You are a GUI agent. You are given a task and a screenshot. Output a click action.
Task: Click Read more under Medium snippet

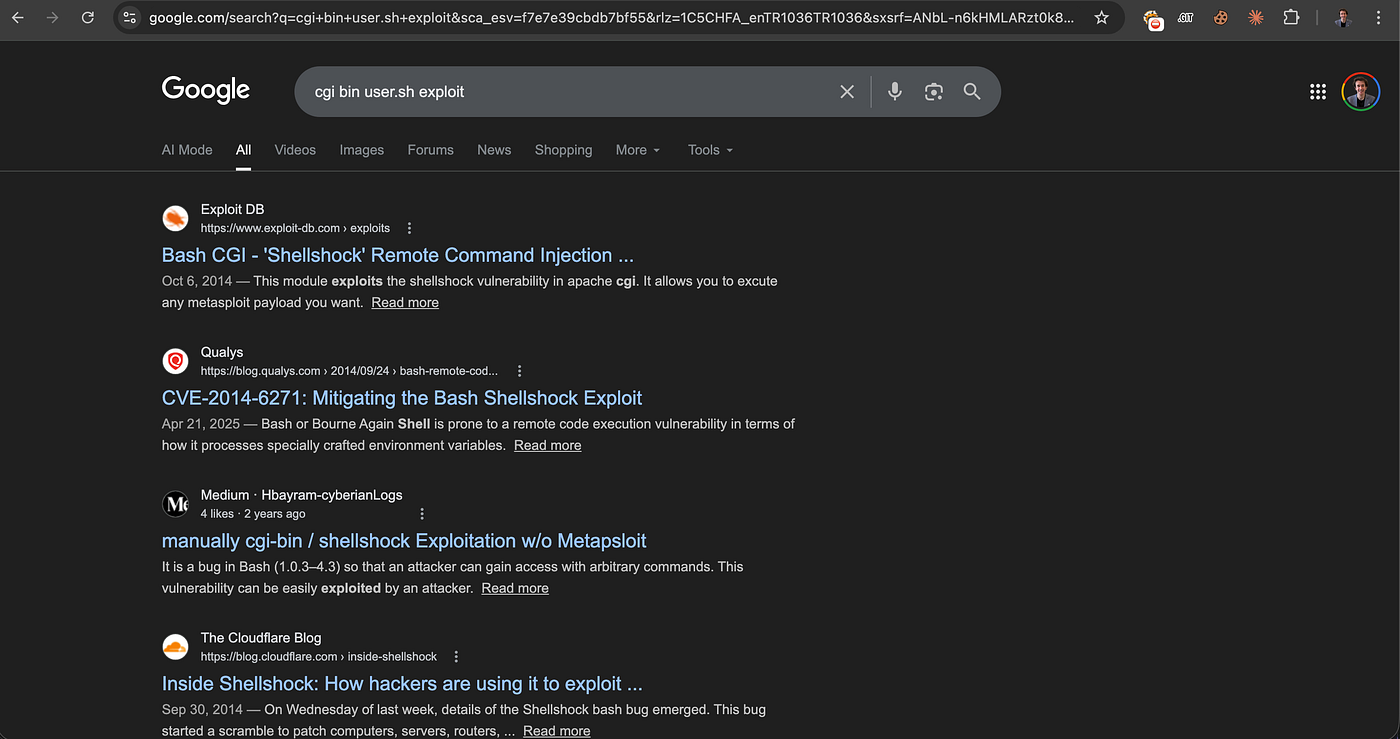click(x=515, y=588)
